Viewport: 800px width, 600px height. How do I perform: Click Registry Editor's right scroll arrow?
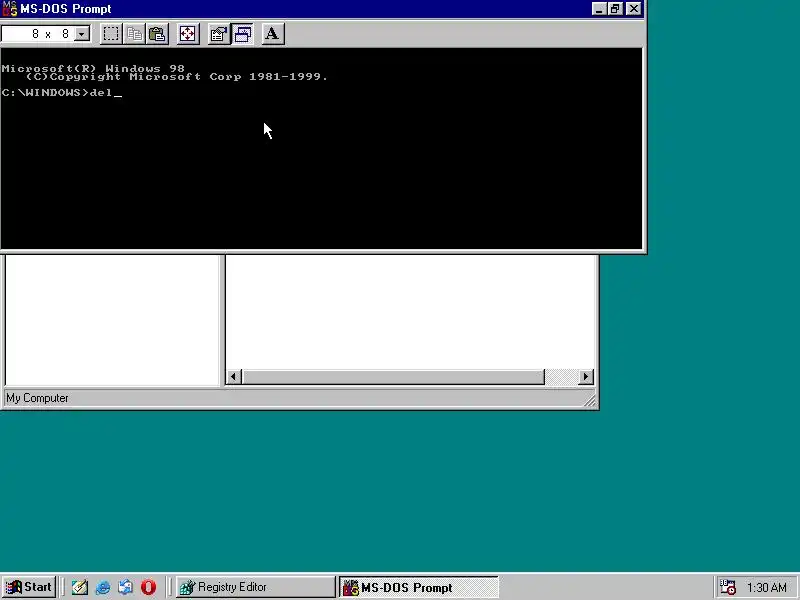point(586,377)
